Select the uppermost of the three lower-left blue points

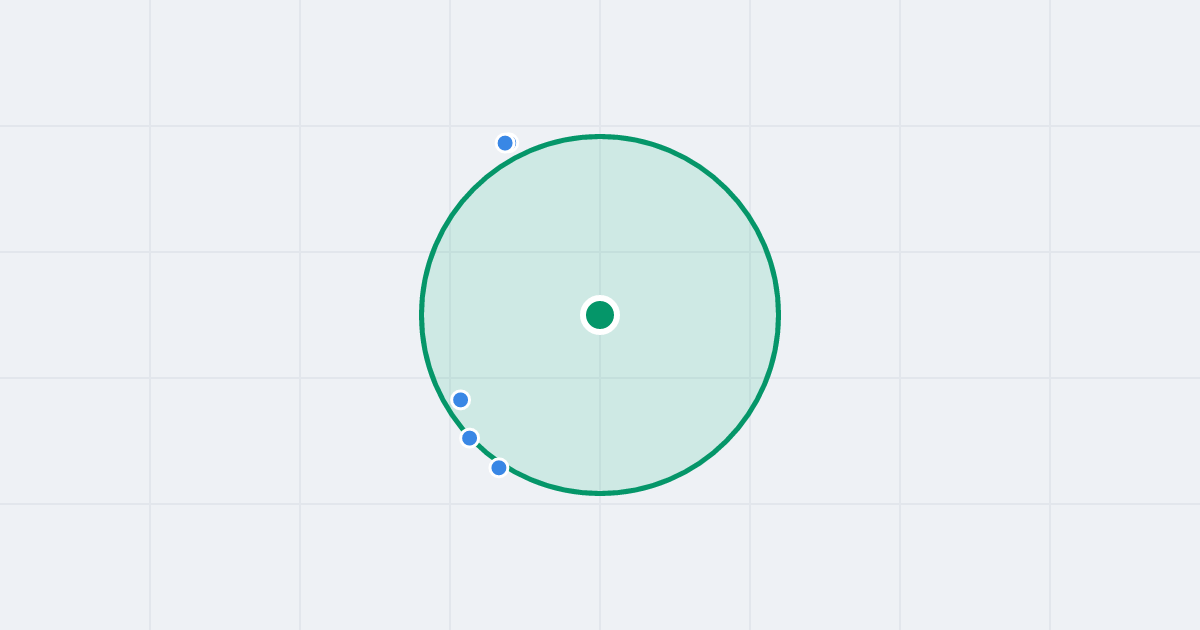coord(460,400)
